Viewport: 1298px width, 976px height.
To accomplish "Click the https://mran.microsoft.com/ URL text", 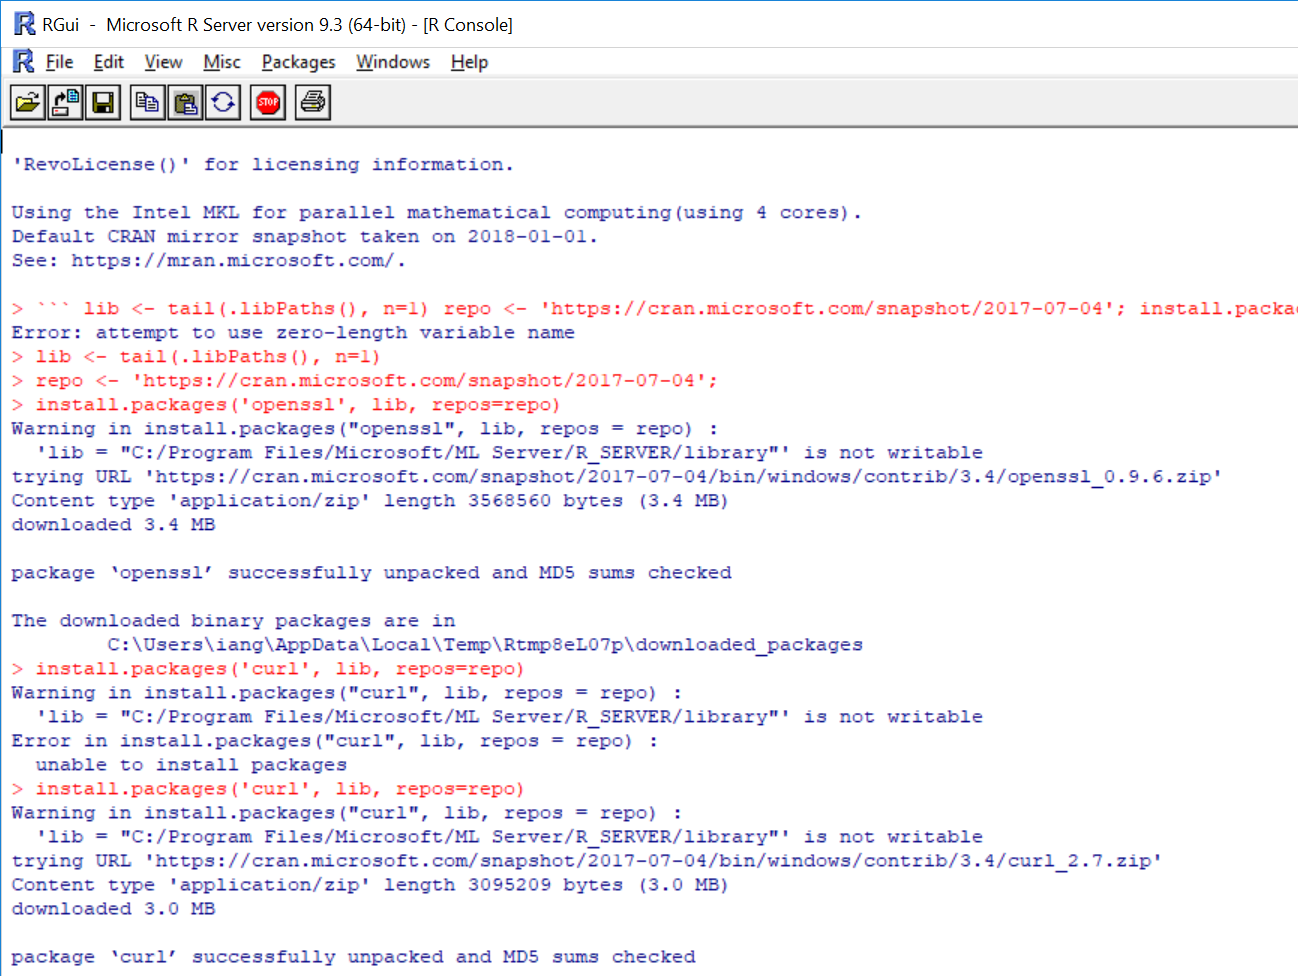I will click(x=234, y=260).
